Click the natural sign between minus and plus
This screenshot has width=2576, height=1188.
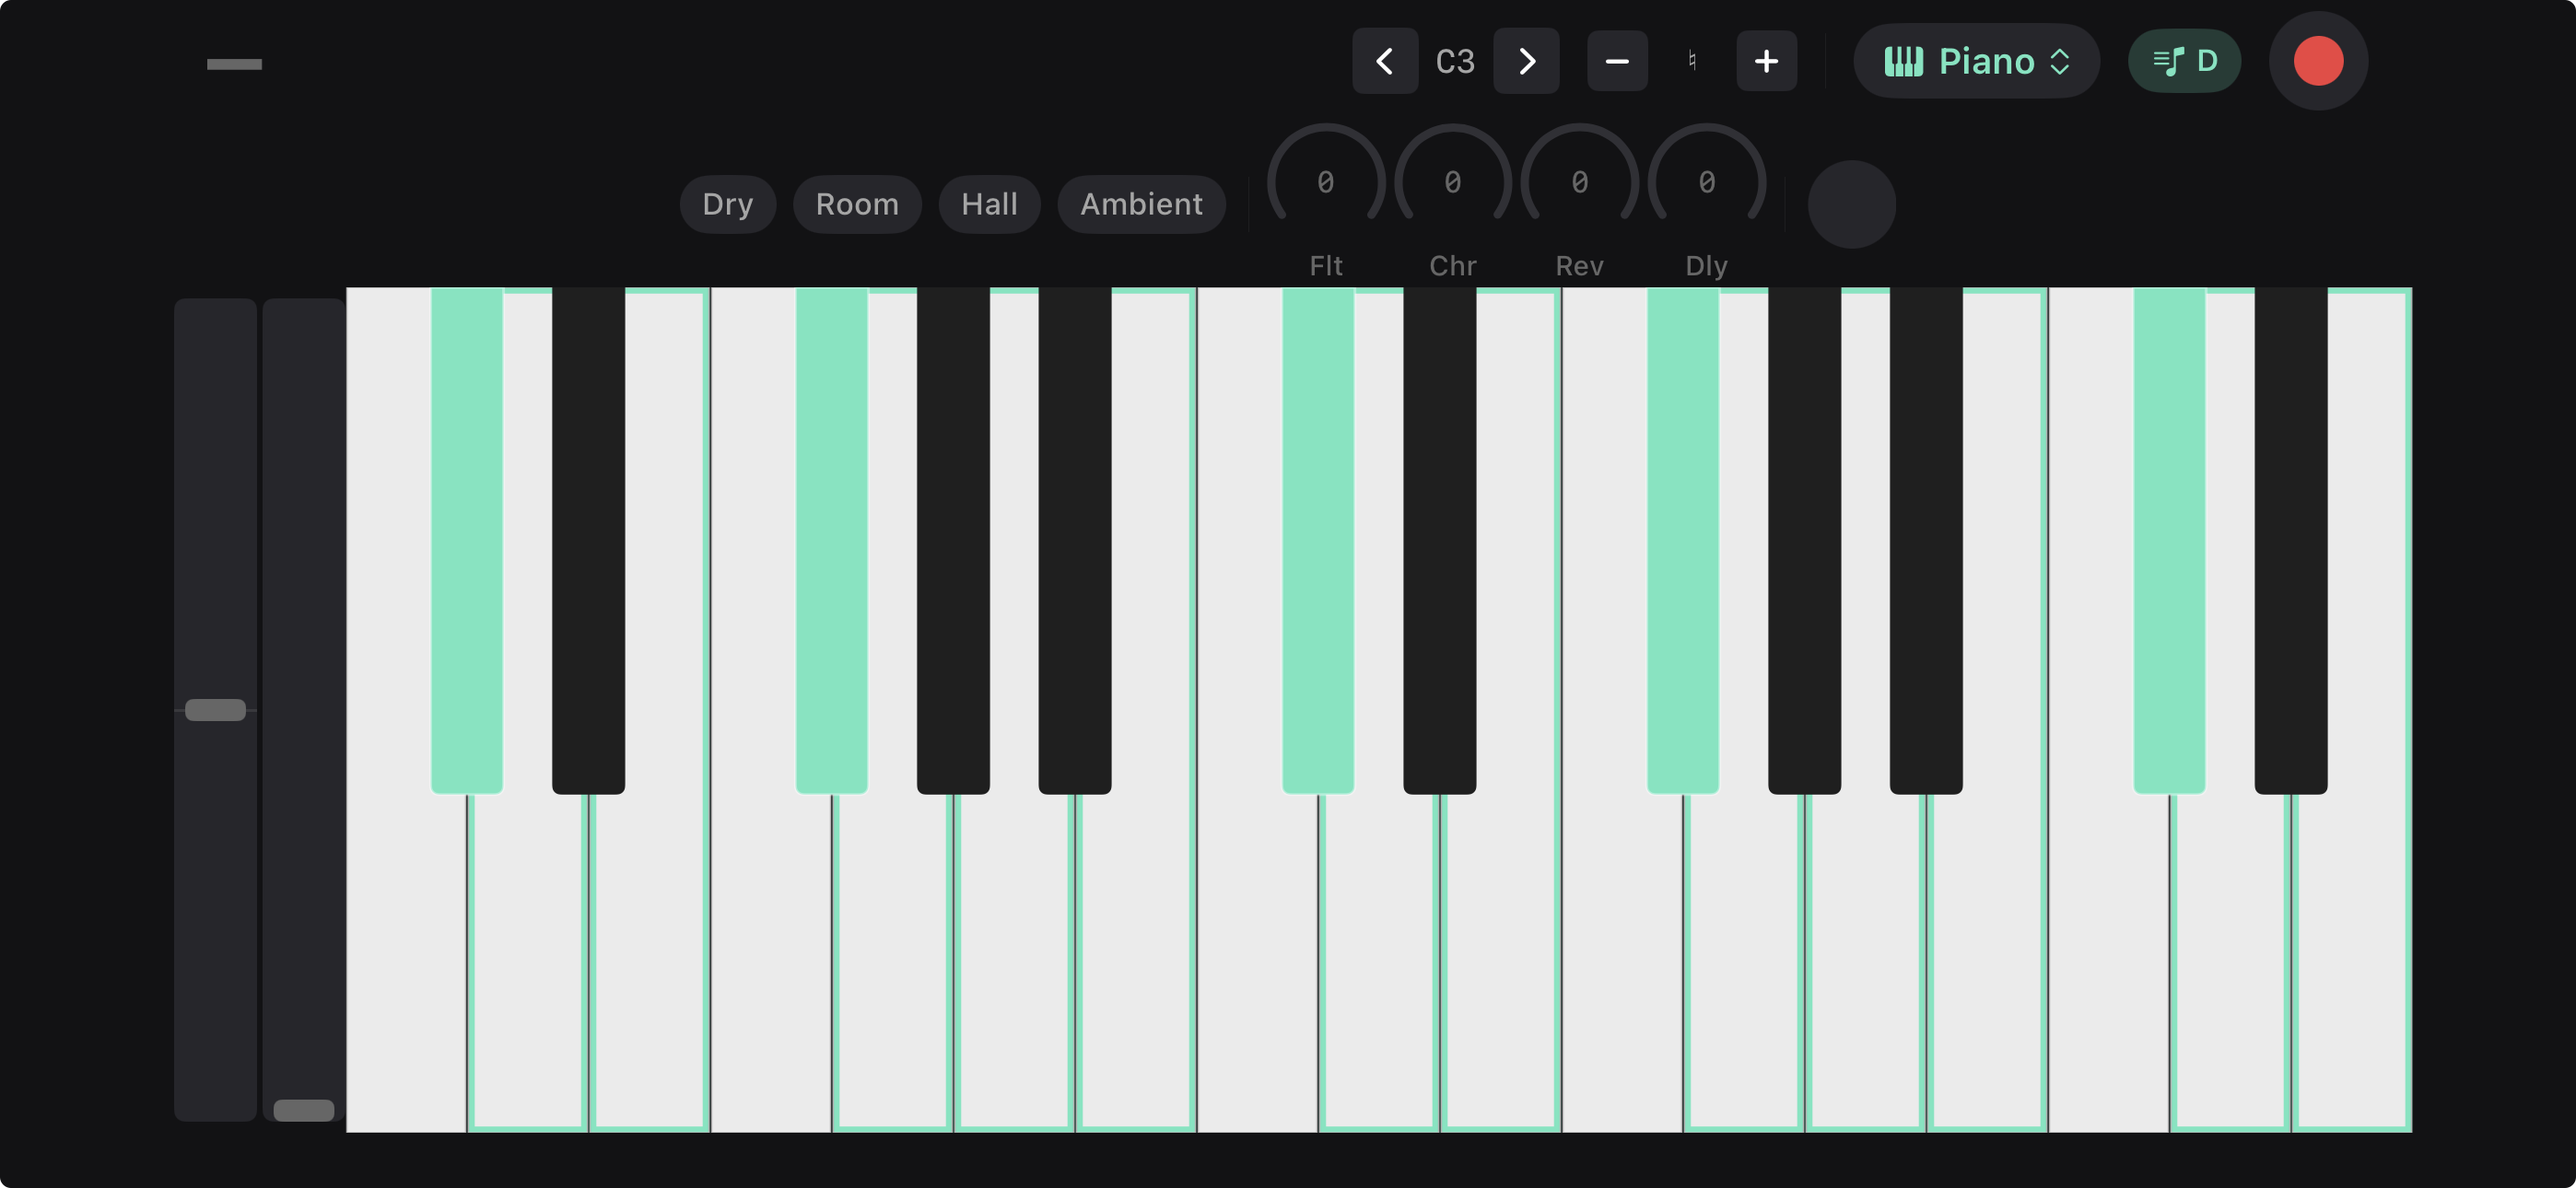click(1692, 61)
